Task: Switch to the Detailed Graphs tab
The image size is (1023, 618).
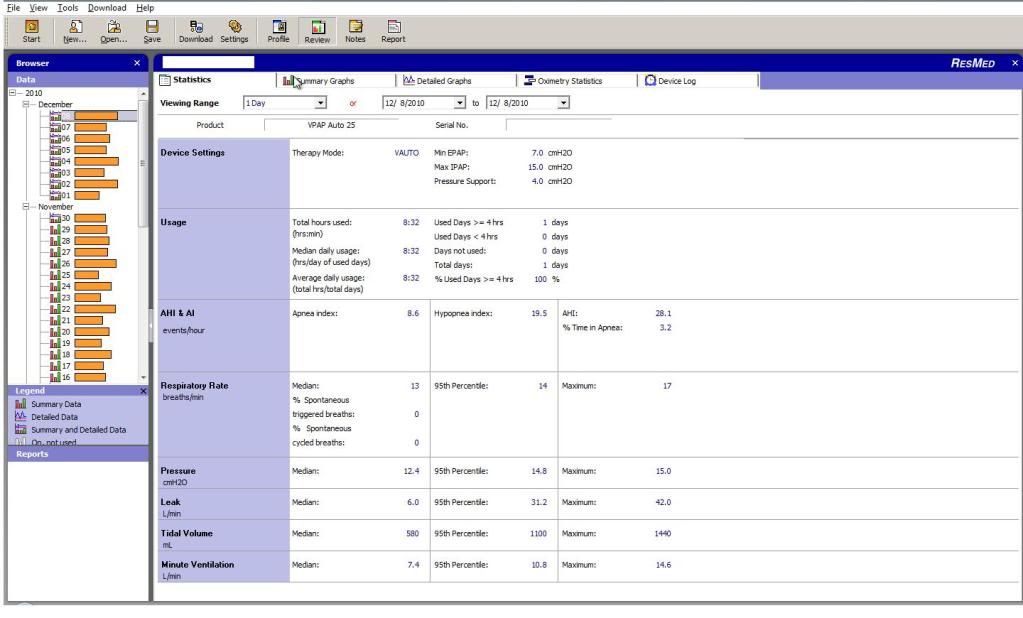Action: tap(457, 81)
